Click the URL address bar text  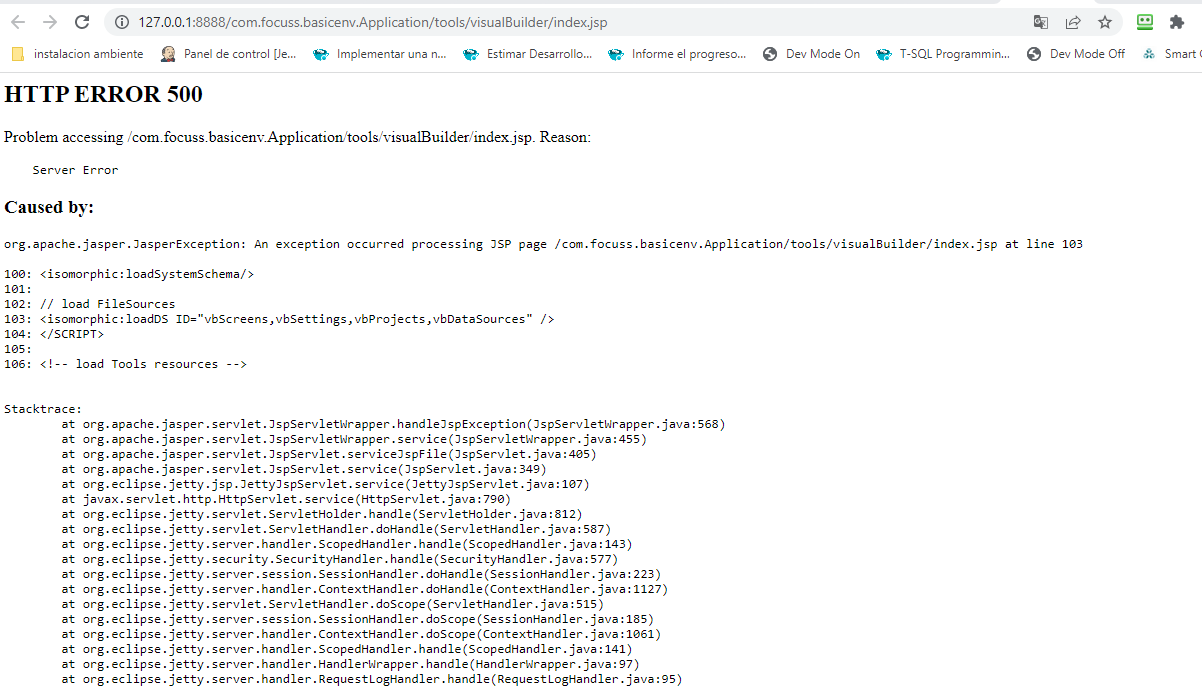tap(372, 22)
